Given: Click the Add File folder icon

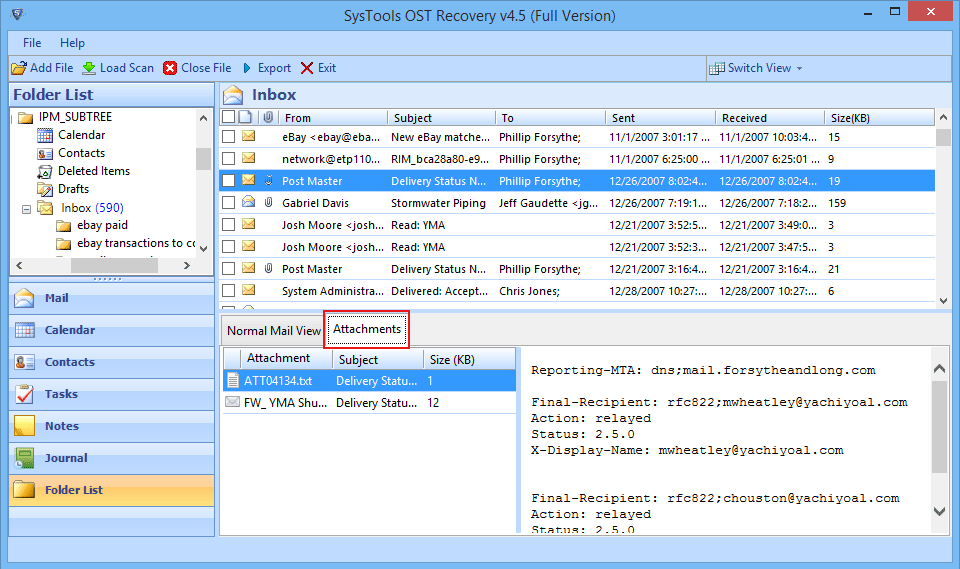Looking at the screenshot, I should 19,68.
